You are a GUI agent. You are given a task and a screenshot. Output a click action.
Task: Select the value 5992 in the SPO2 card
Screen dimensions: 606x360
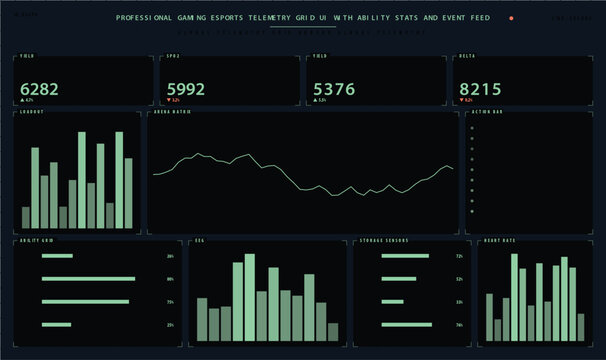186,89
